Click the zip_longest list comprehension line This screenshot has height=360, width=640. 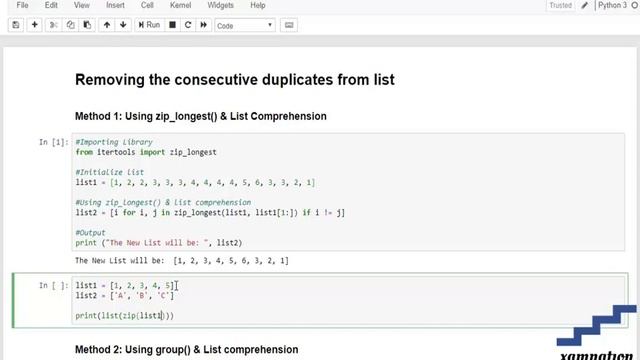[x=210, y=213]
